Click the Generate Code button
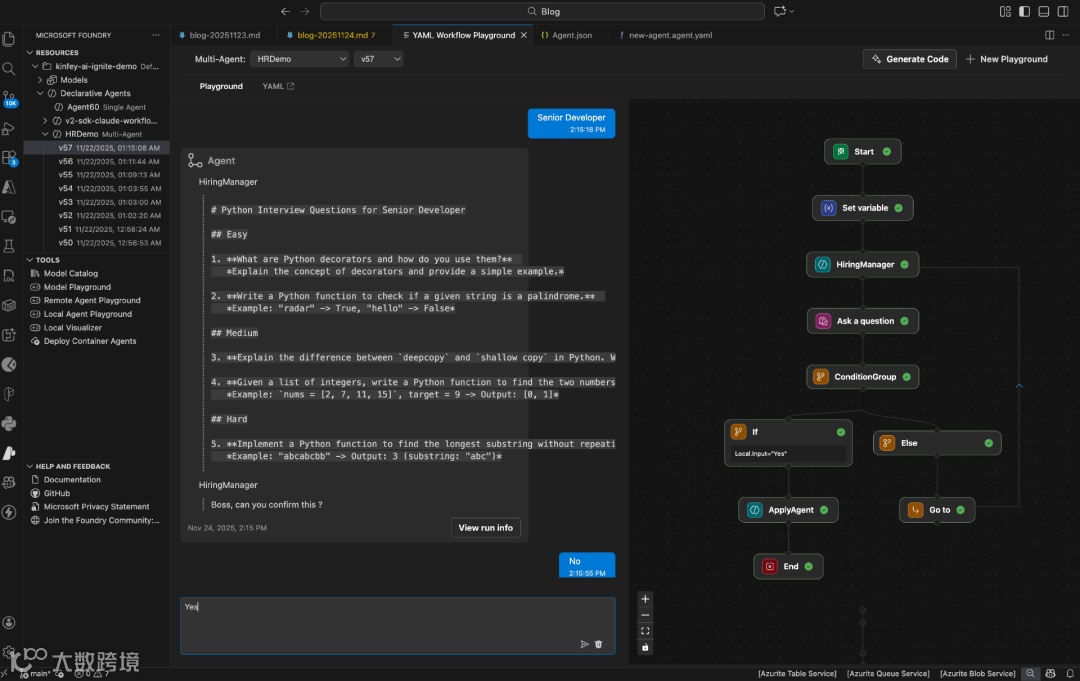 pyautogui.click(x=909, y=59)
